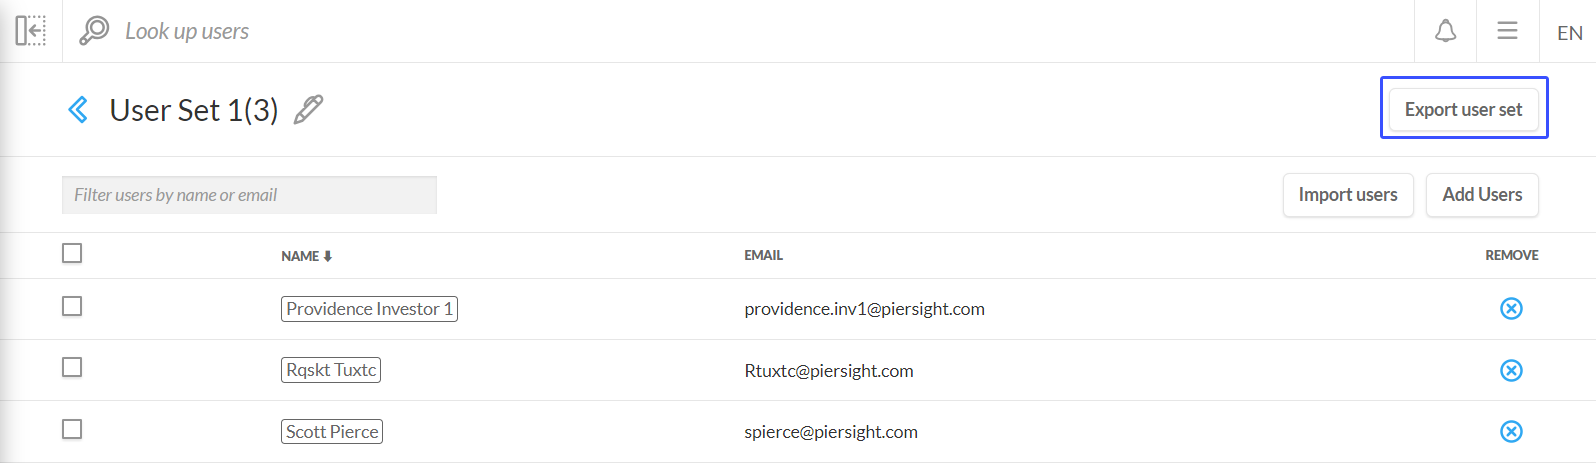Image resolution: width=1596 pixels, height=463 pixels.
Task: Click the user search magnifier icon
Action: click(x=94, y=31)
